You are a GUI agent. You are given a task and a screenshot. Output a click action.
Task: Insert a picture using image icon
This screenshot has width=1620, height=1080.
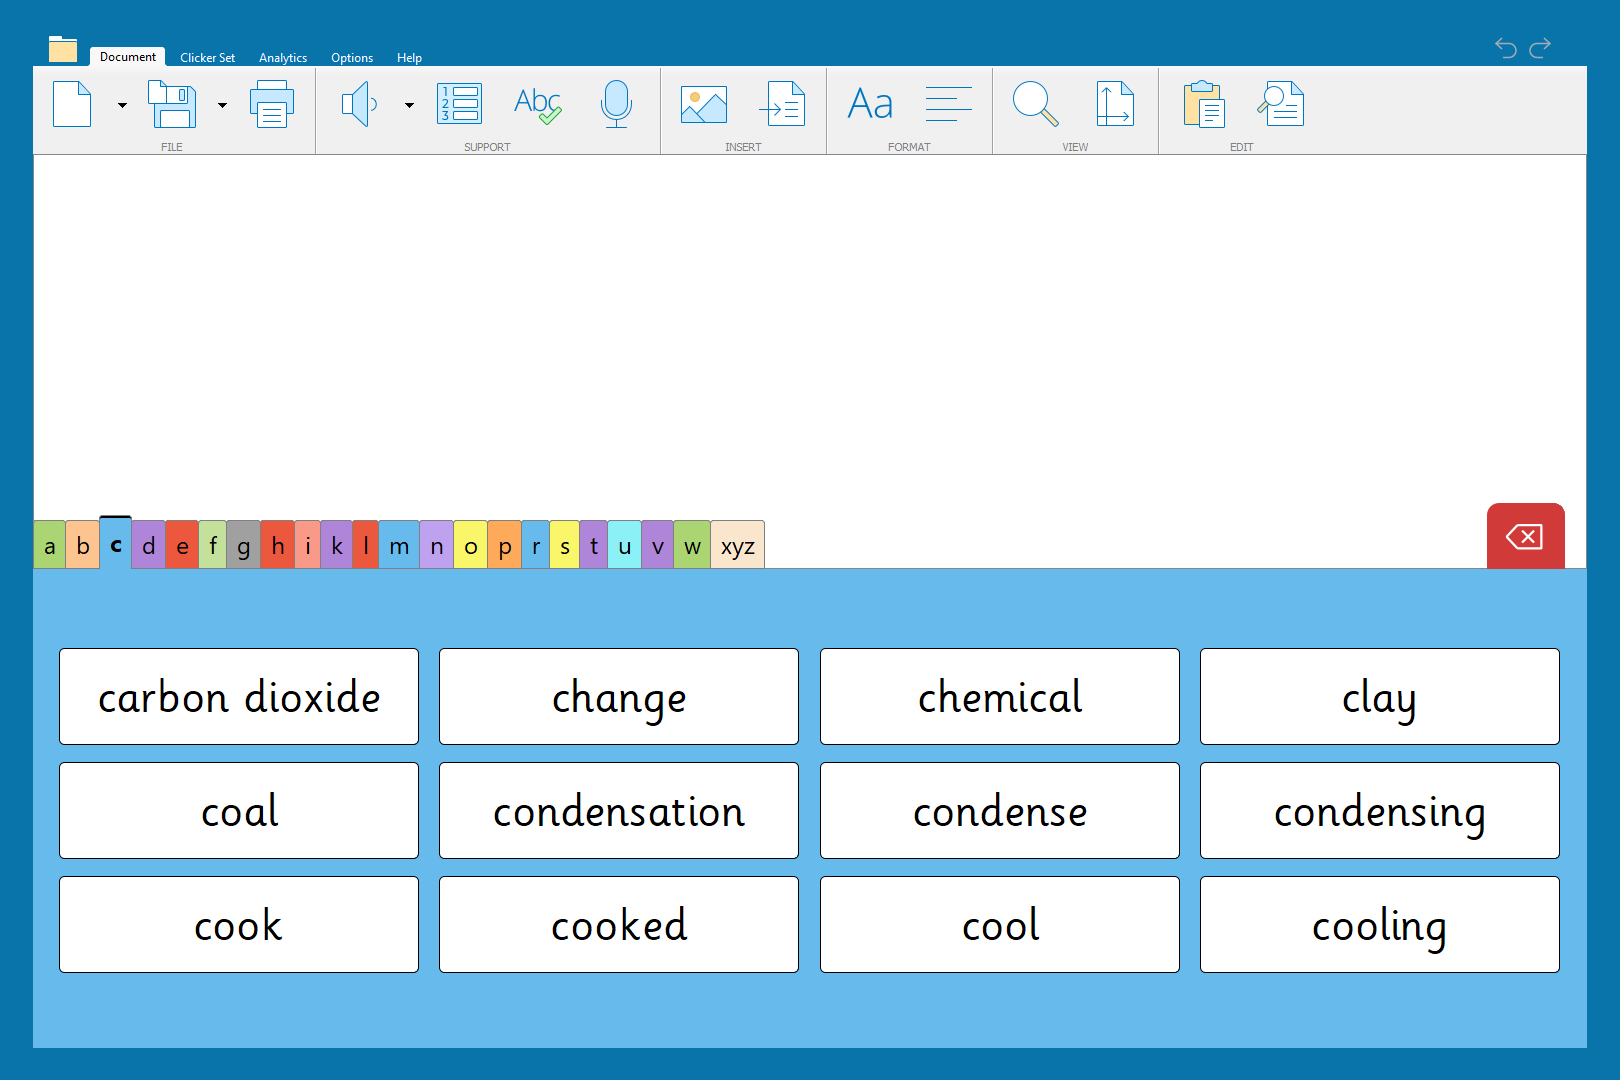(x=704, y=104)
